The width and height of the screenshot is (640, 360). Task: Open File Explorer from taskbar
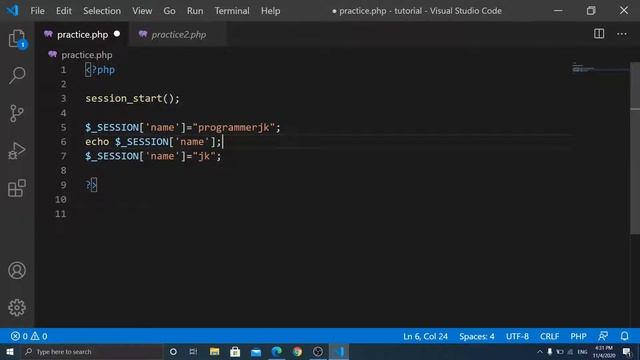point(214,351)
